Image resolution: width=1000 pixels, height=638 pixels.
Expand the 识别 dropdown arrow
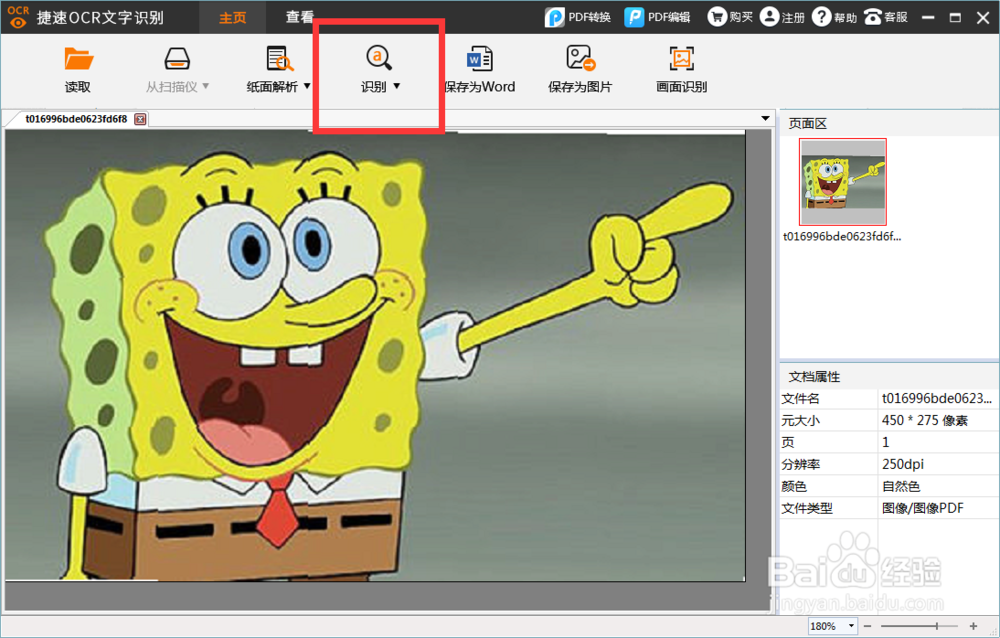point(397,86)
